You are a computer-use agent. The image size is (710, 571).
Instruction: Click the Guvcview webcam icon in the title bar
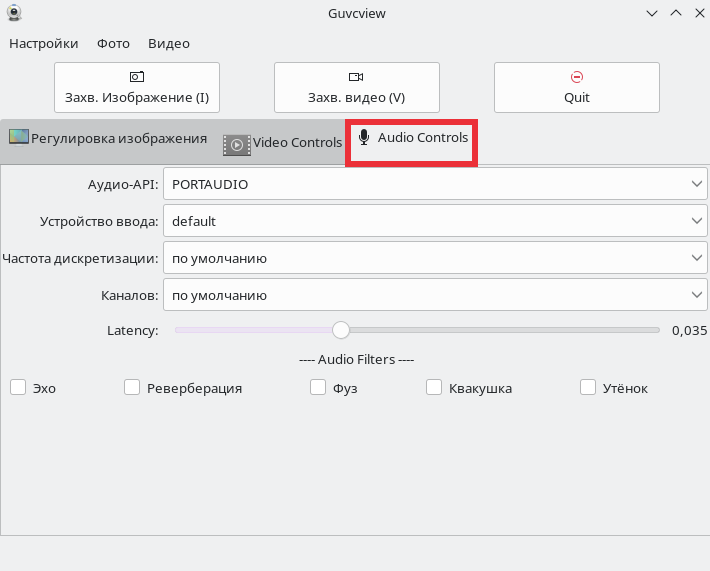click(14, 13)
